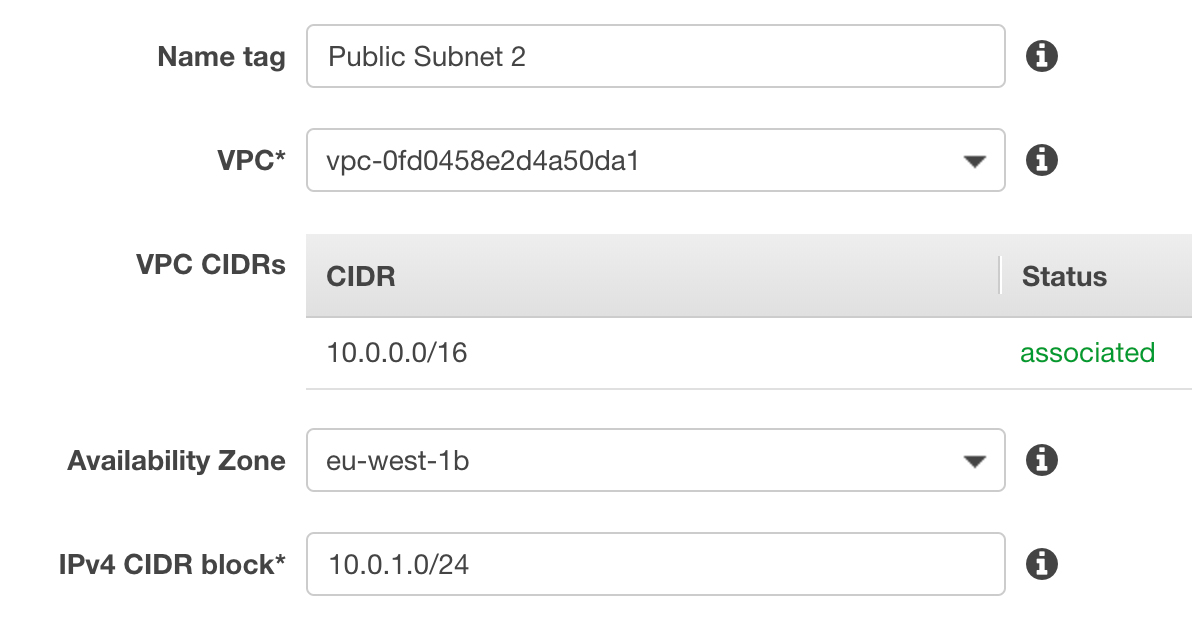Click the IPv4 CIDR block info icon
This screenshot has width=1192, height=628.
(1041, 564)
